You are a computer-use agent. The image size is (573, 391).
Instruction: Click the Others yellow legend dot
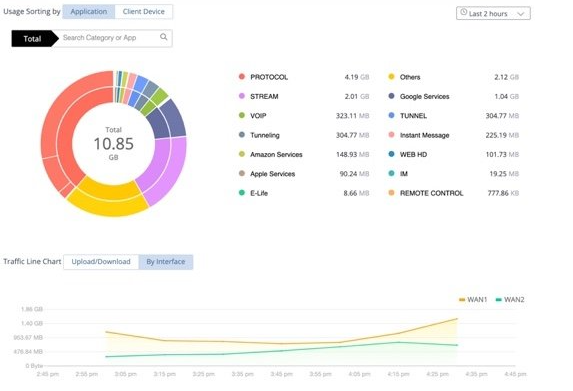coord(391,77)
